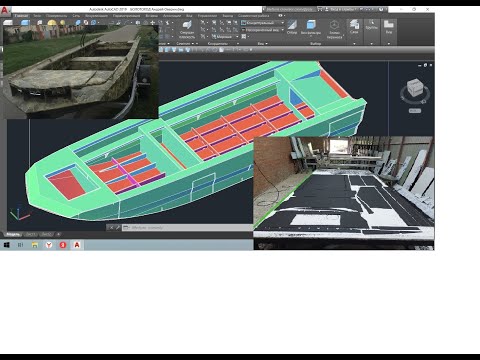480x360 pixels.
Task: Click the Help icon in title bar
Action: click(381, 10)
